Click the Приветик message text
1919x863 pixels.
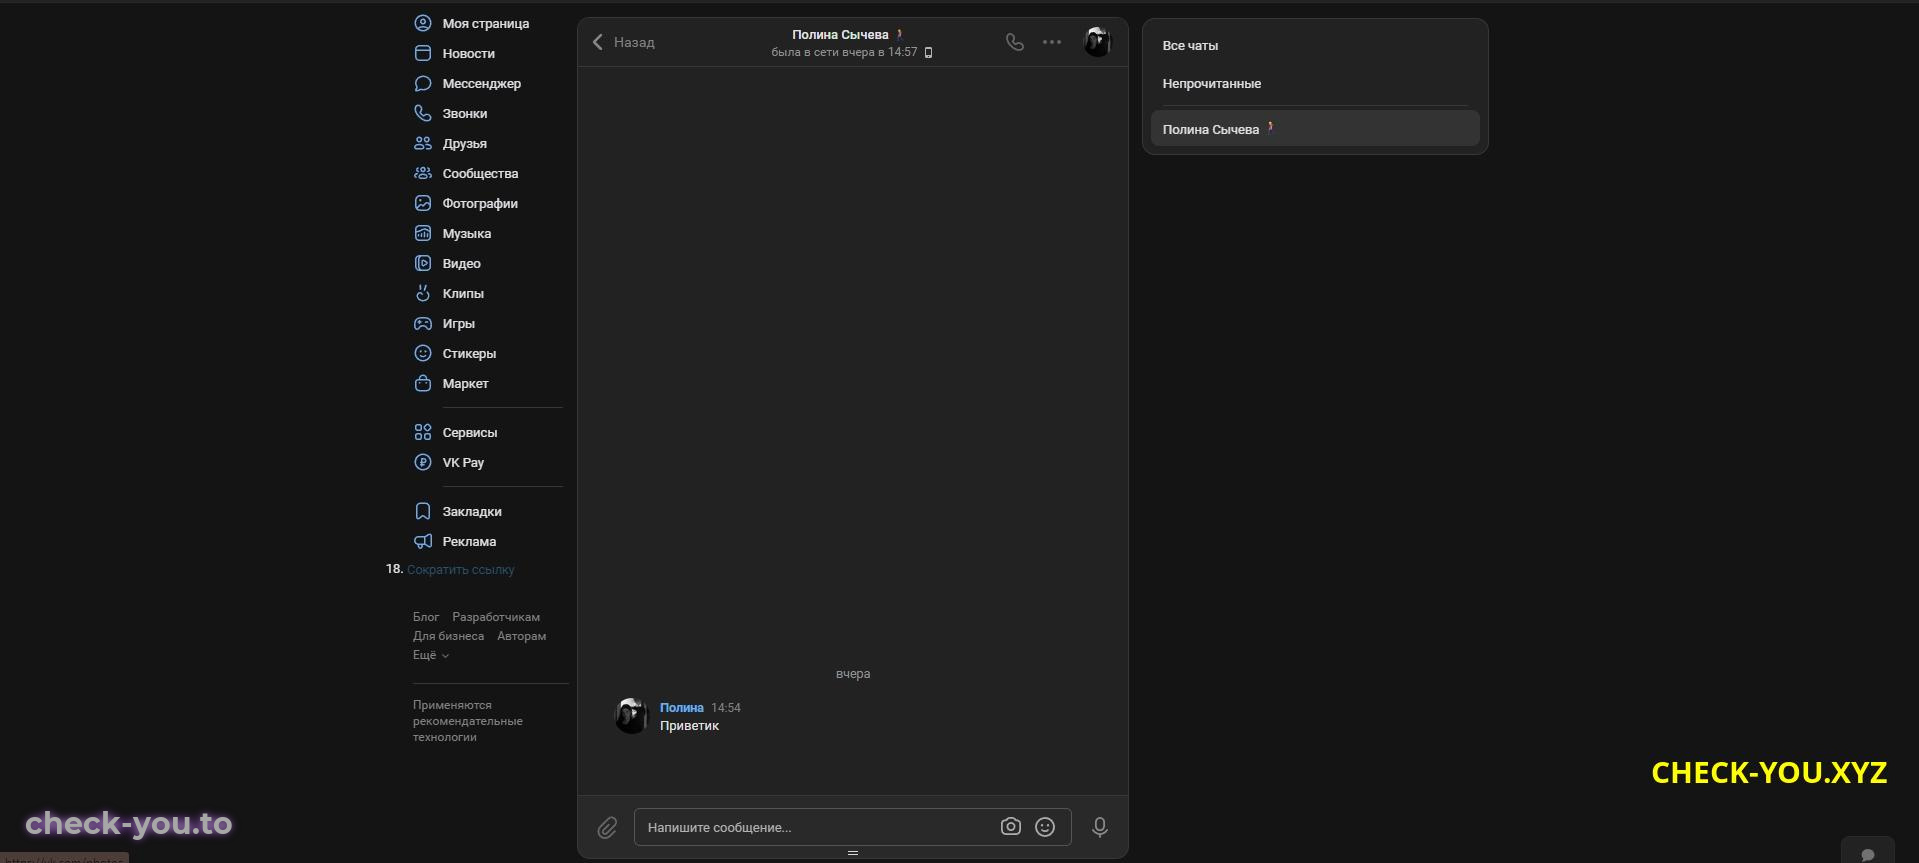(689, 726)
